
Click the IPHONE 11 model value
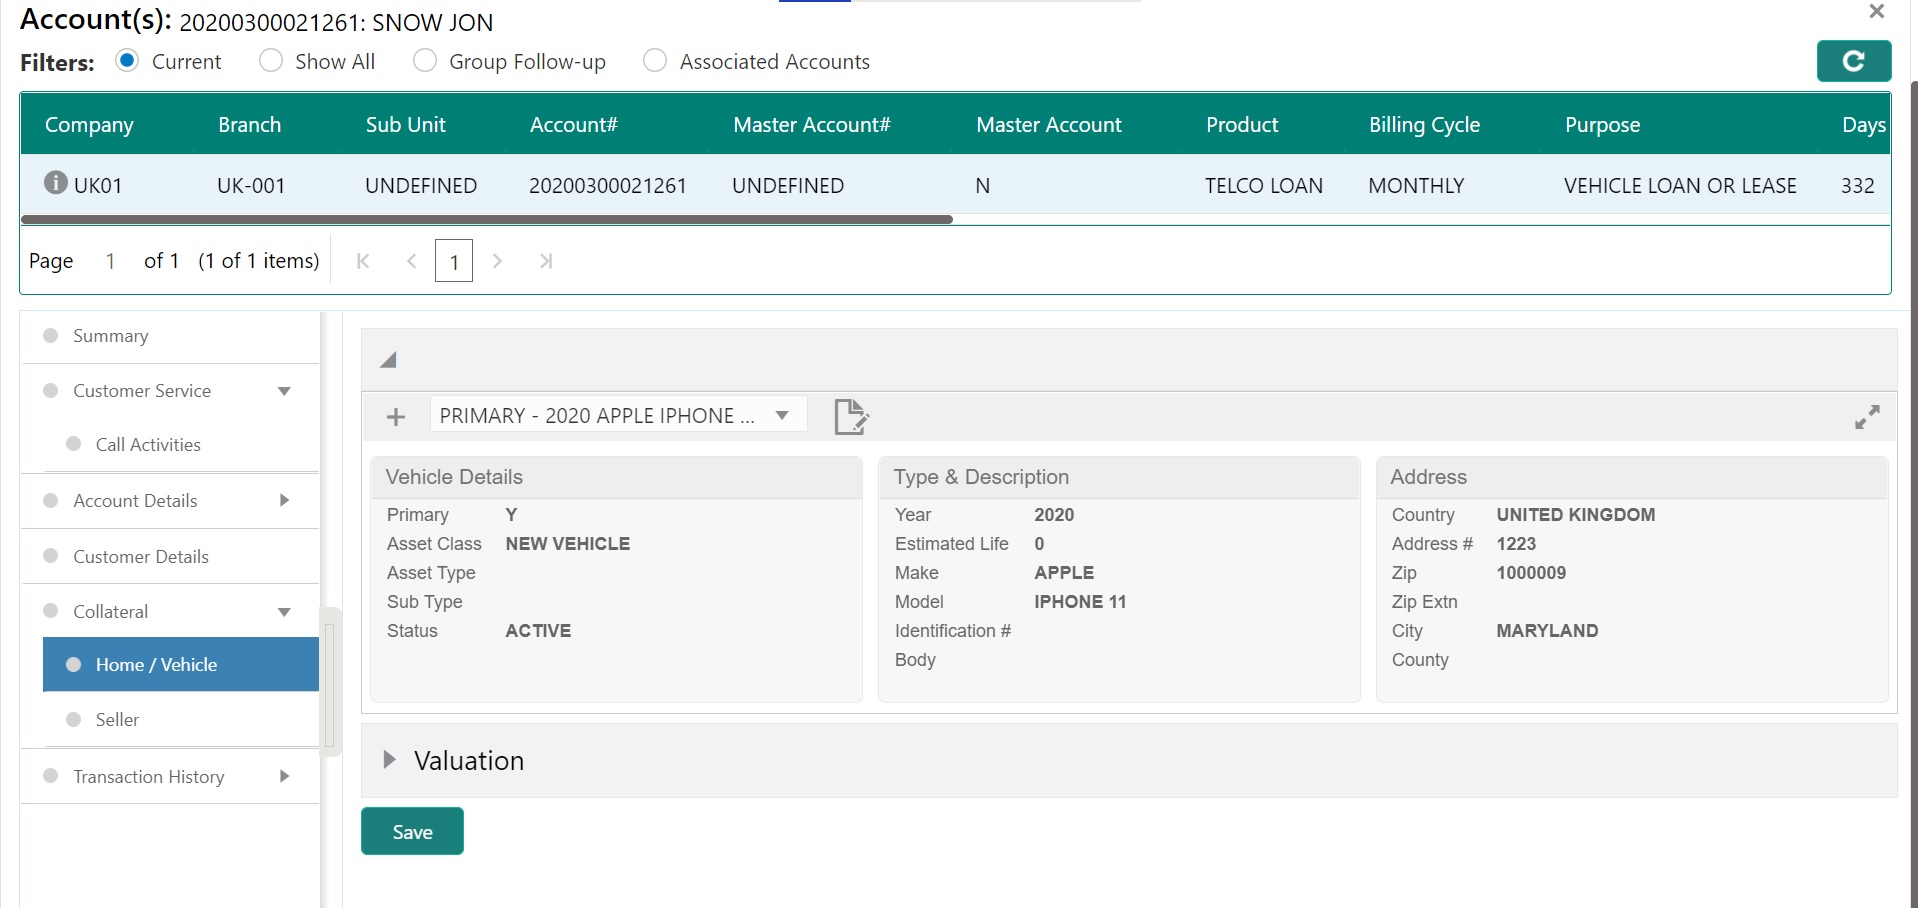(1080, 602)
